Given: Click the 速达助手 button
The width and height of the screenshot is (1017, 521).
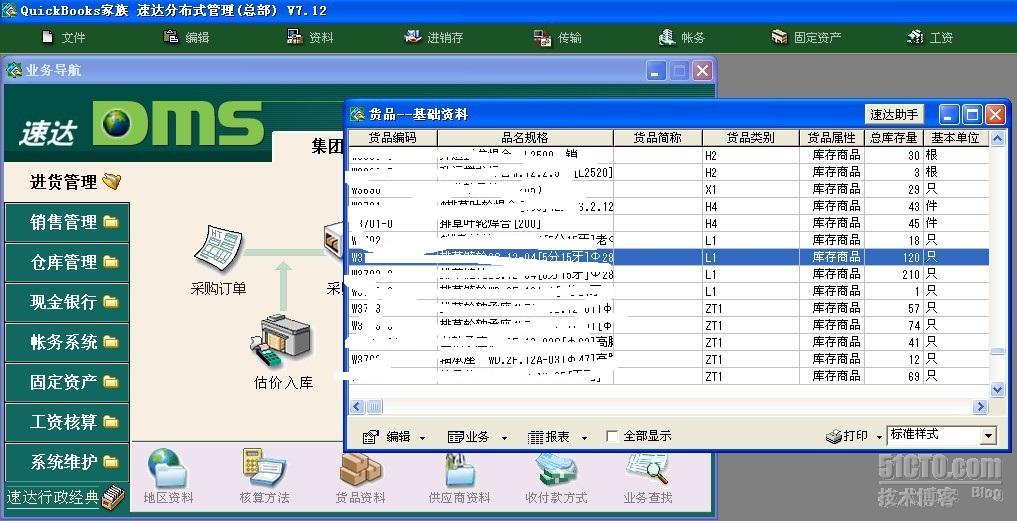Looking at the screenshot, I should (894, 115).
